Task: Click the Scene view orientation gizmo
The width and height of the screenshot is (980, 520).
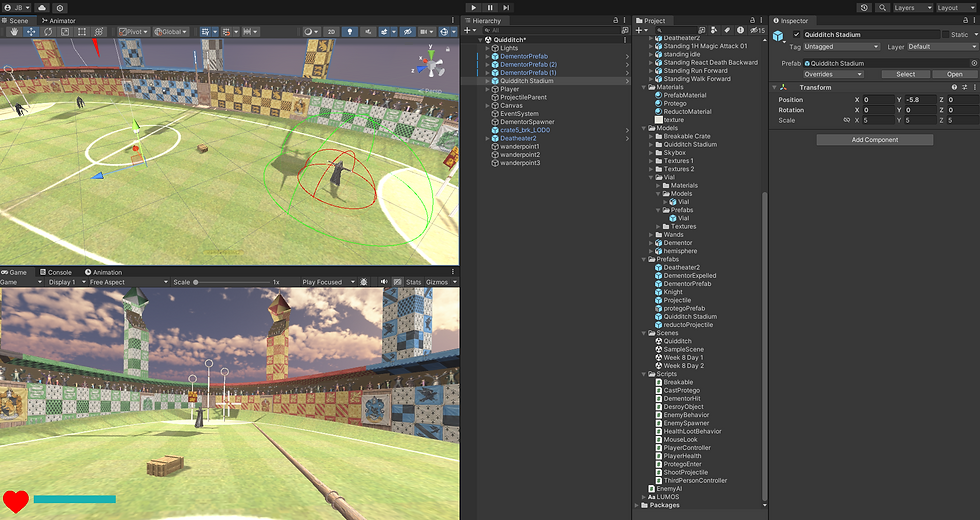Action: (431, 64)
